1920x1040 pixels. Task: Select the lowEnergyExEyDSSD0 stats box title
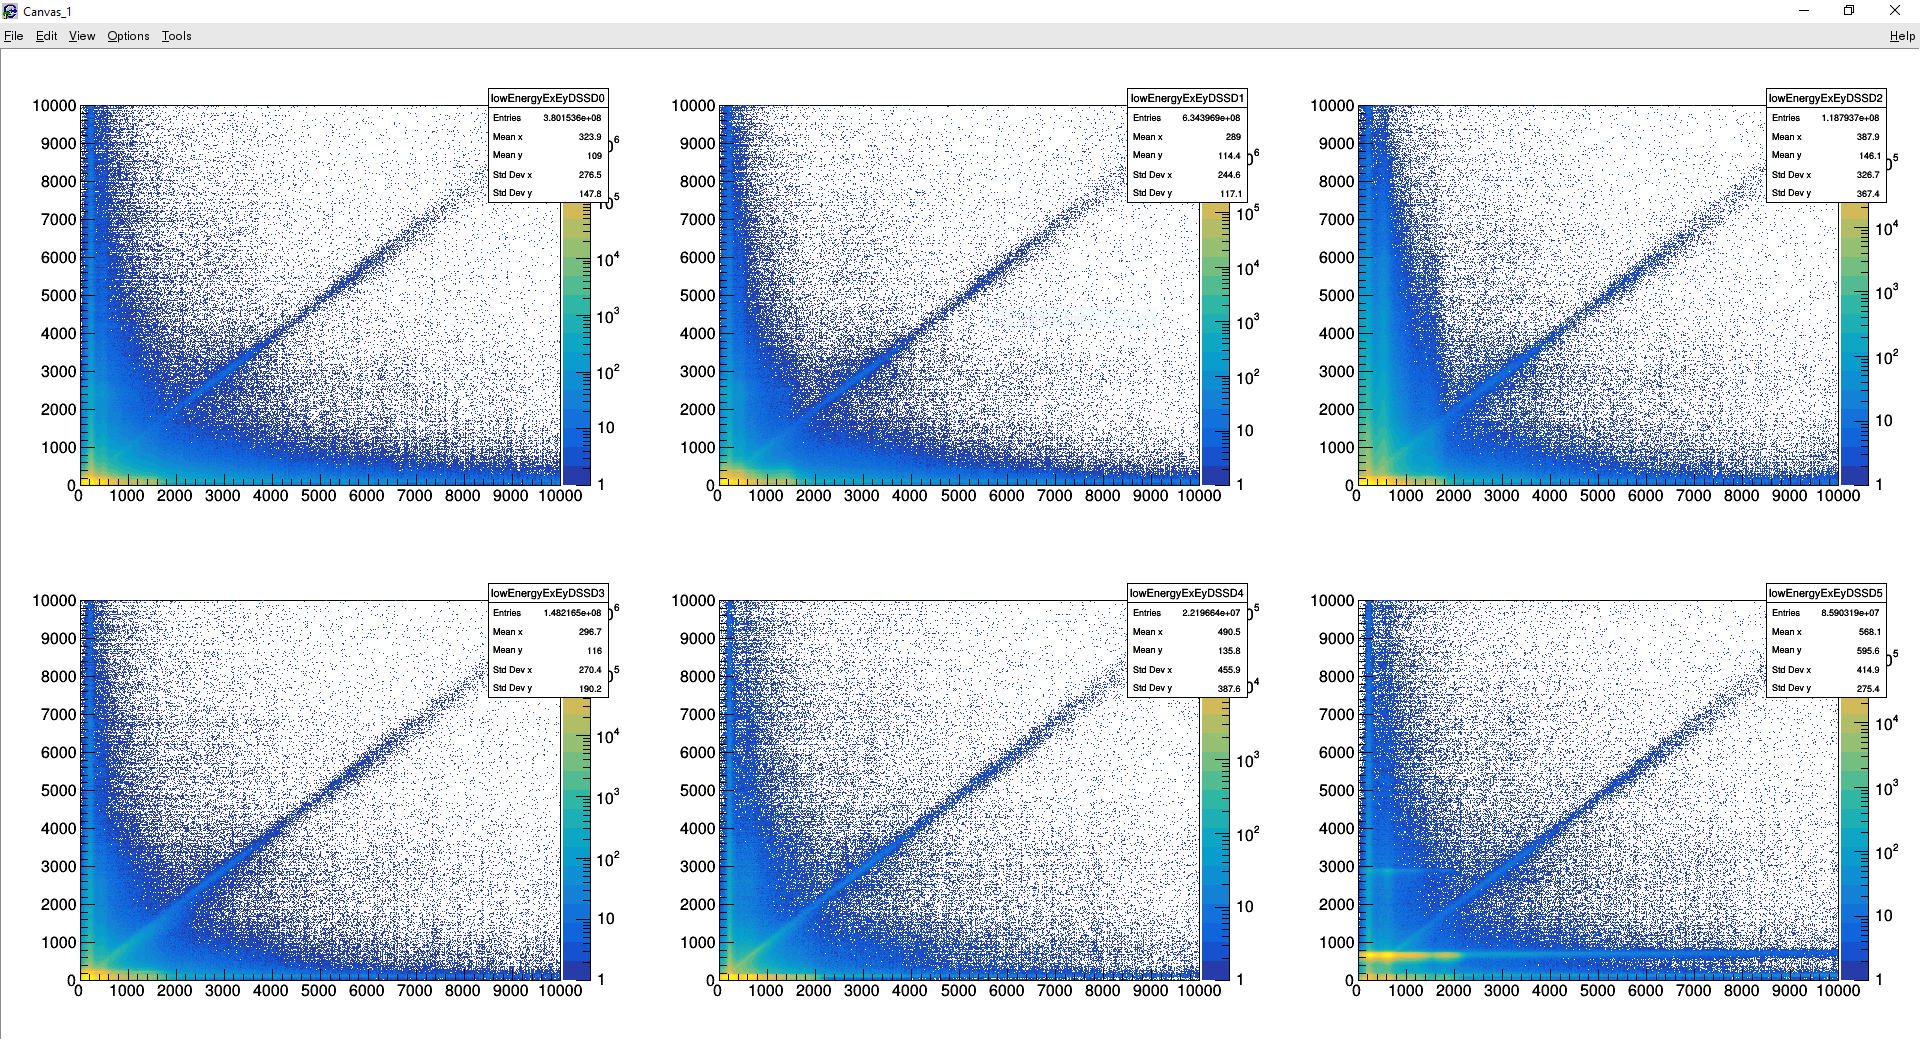point(548,98)
